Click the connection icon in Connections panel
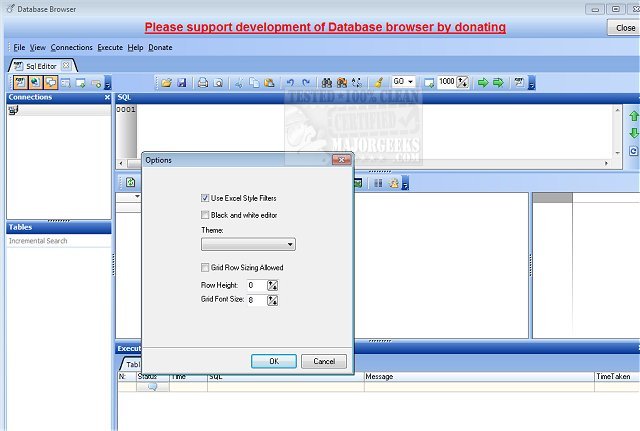Viewport: 640px width, 431px height. (13, 110)
